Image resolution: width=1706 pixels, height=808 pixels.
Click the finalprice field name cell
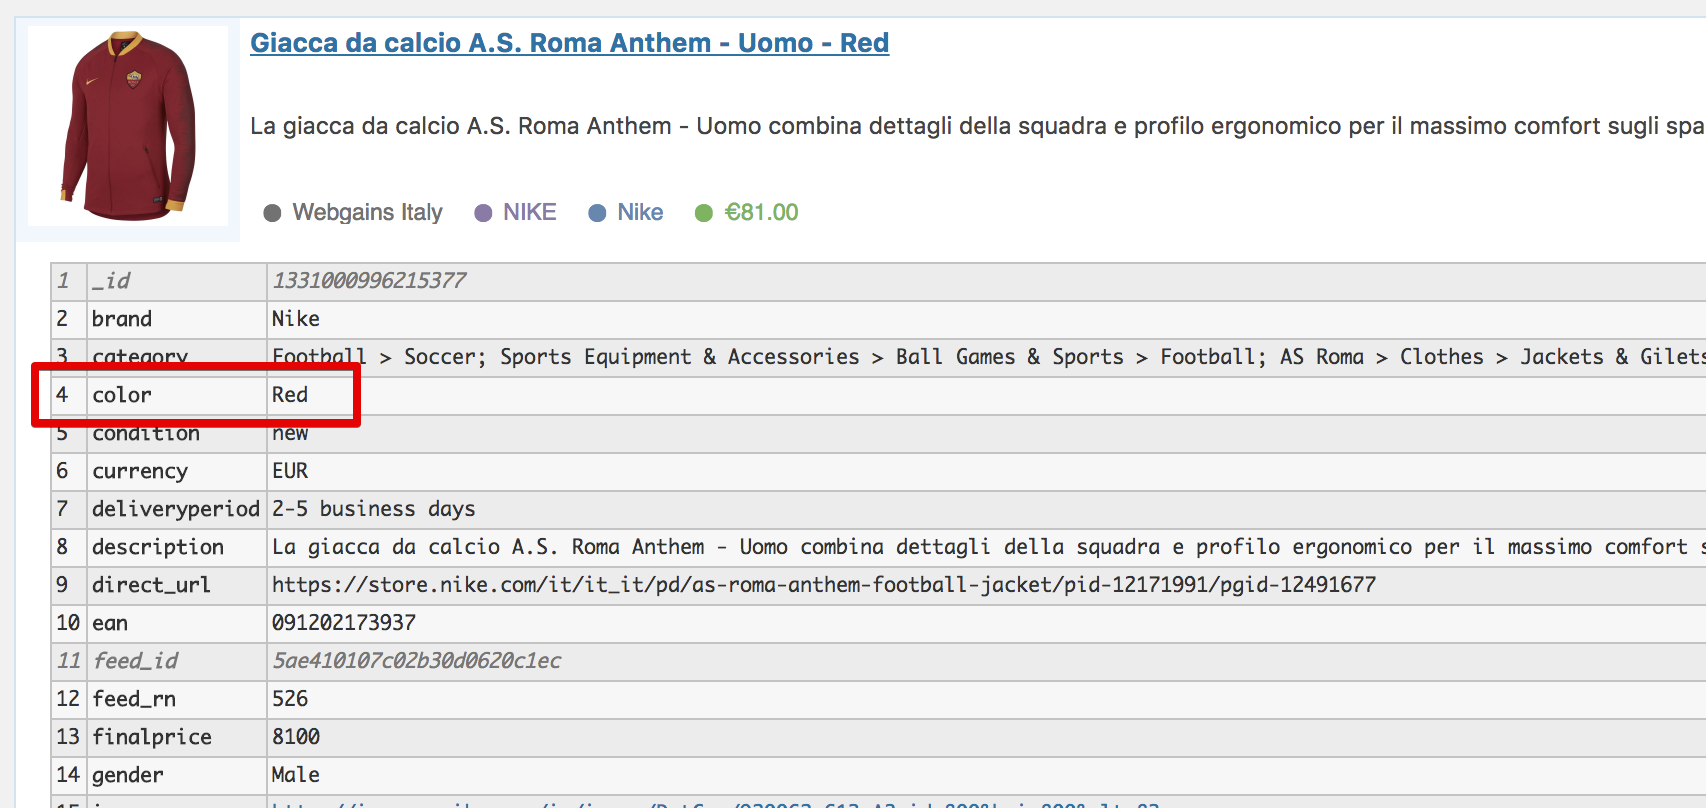point(177,737)
